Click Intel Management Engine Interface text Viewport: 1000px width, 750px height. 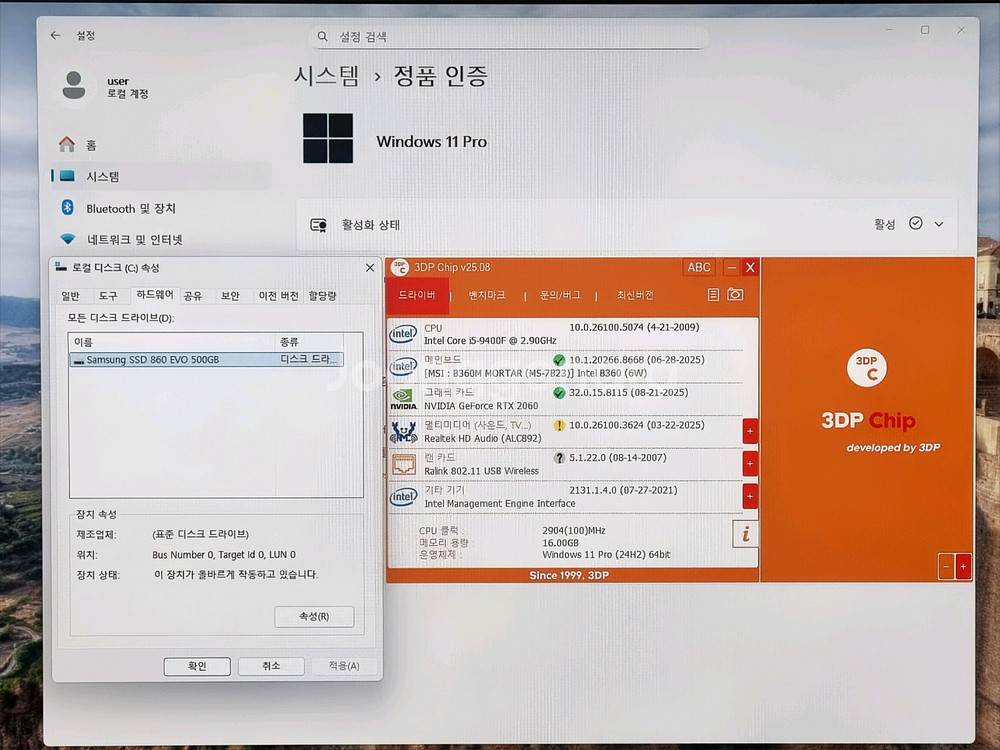click(x=499, y=504)
